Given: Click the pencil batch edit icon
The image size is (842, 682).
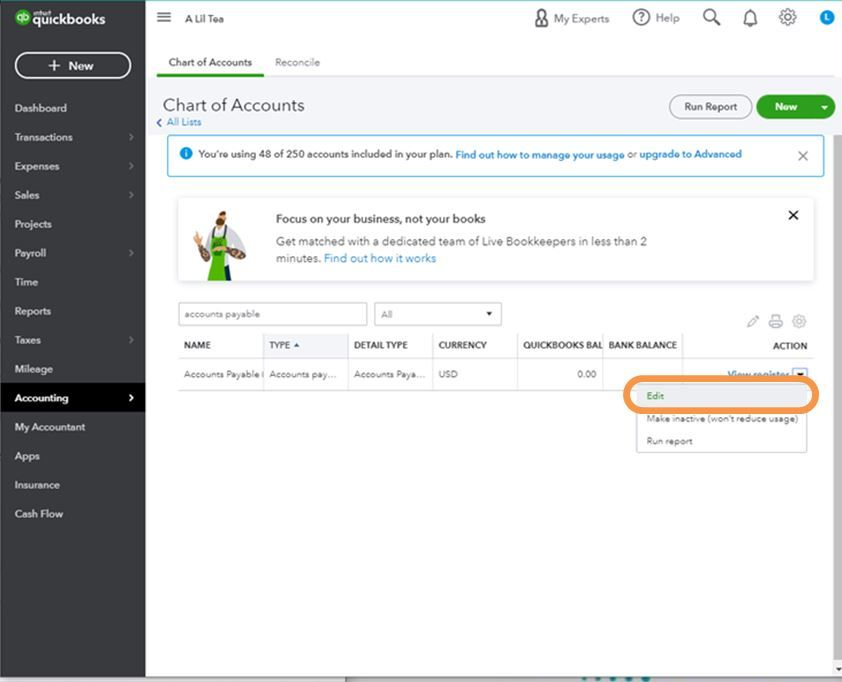Looking at the screenshot, I should 752,321.
